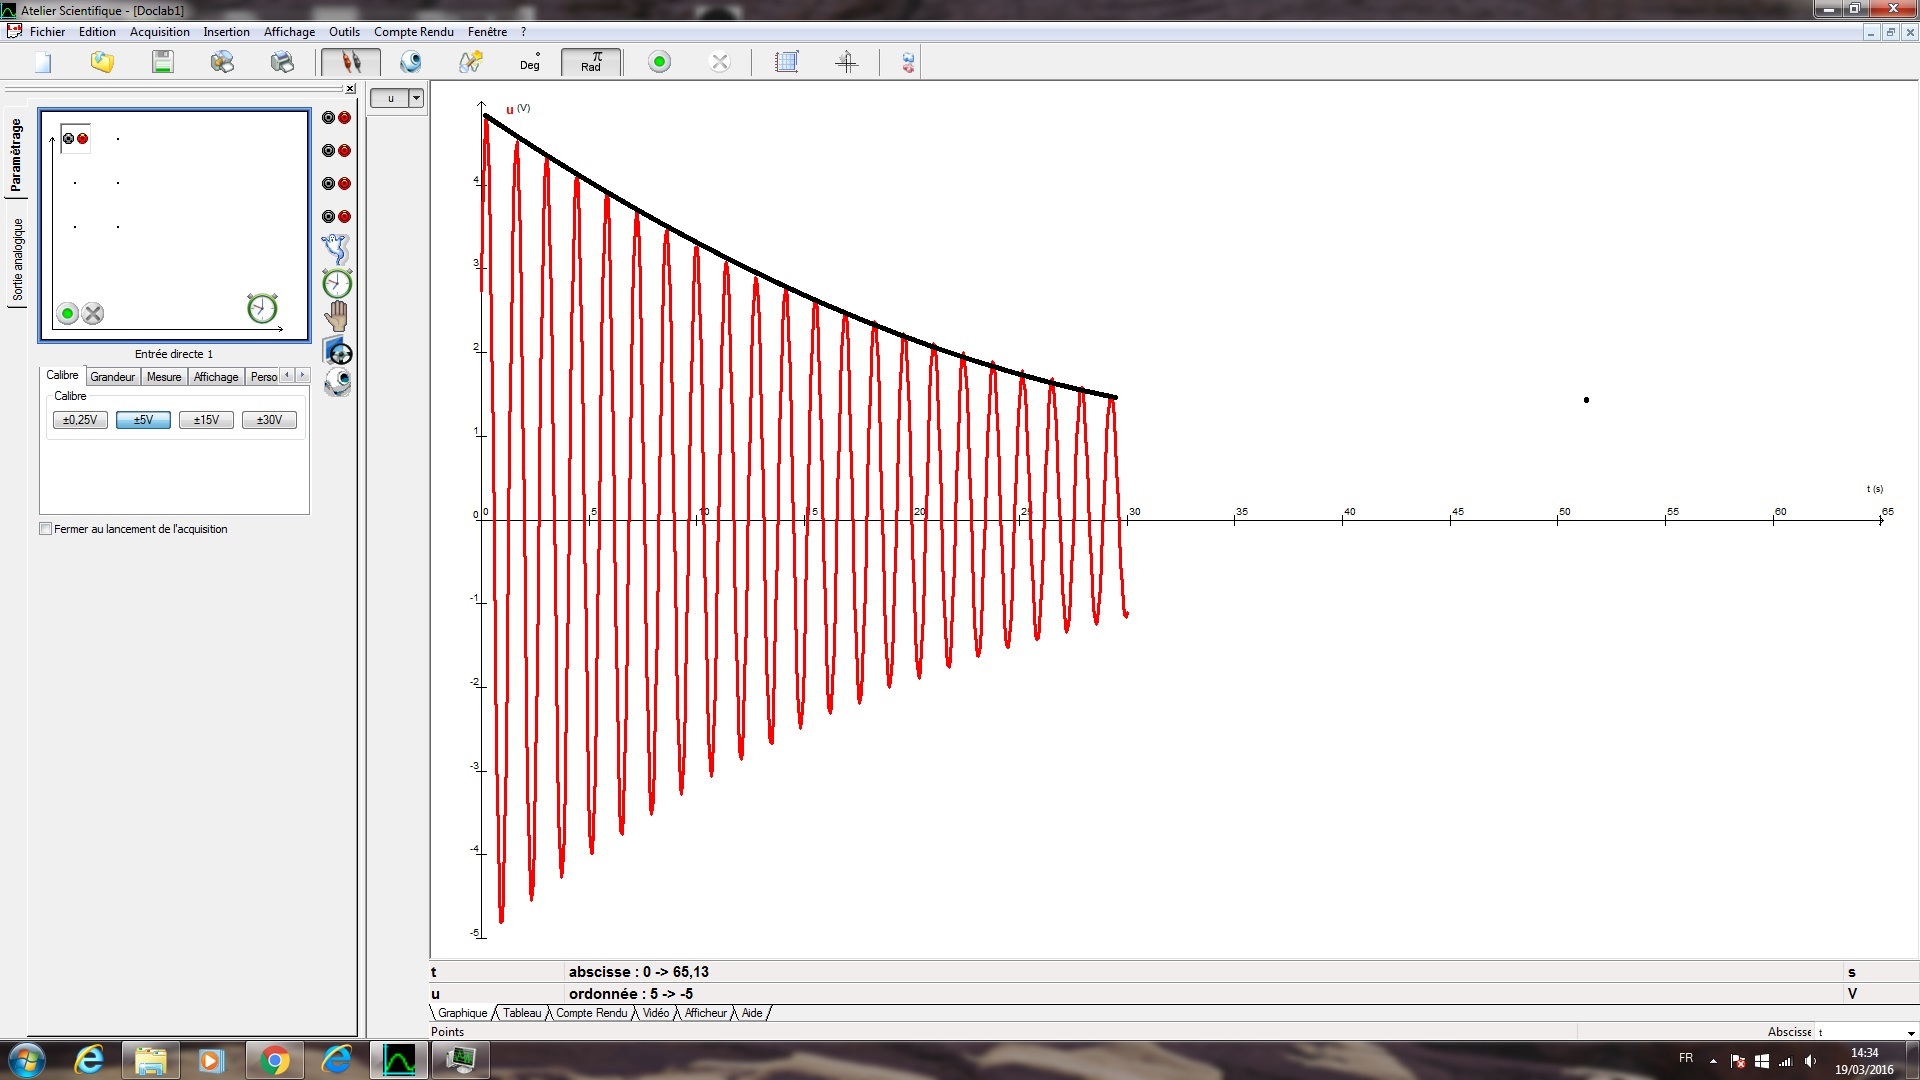Expand the u variable dropdown
Viewport: 1920px width, 1080px height.
416,98
